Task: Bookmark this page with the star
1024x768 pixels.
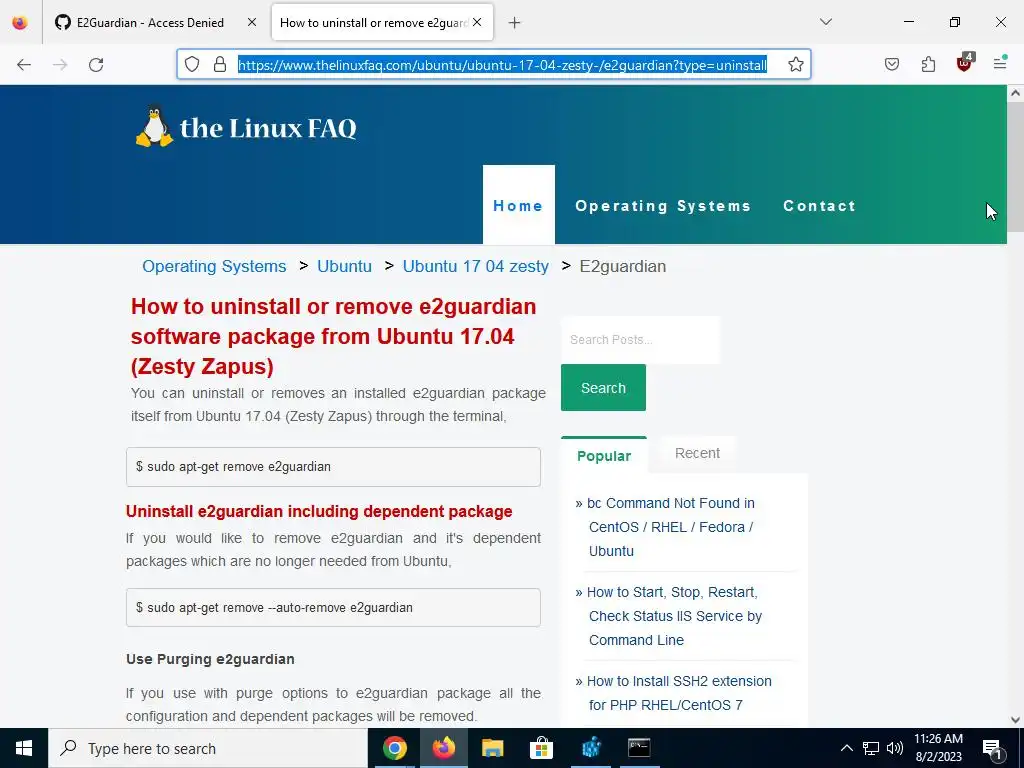Action: (795, 64)
